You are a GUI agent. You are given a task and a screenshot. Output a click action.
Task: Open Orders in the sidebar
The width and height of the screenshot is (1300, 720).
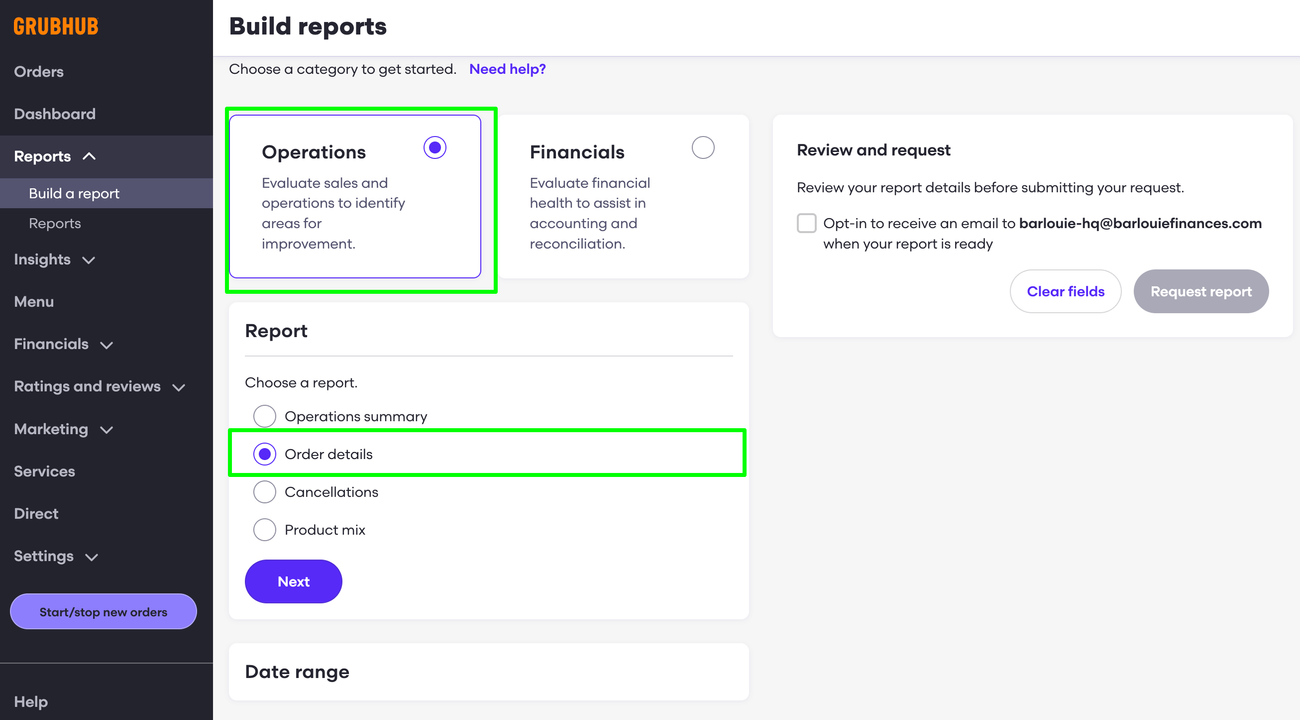click(x=39, y=72)
